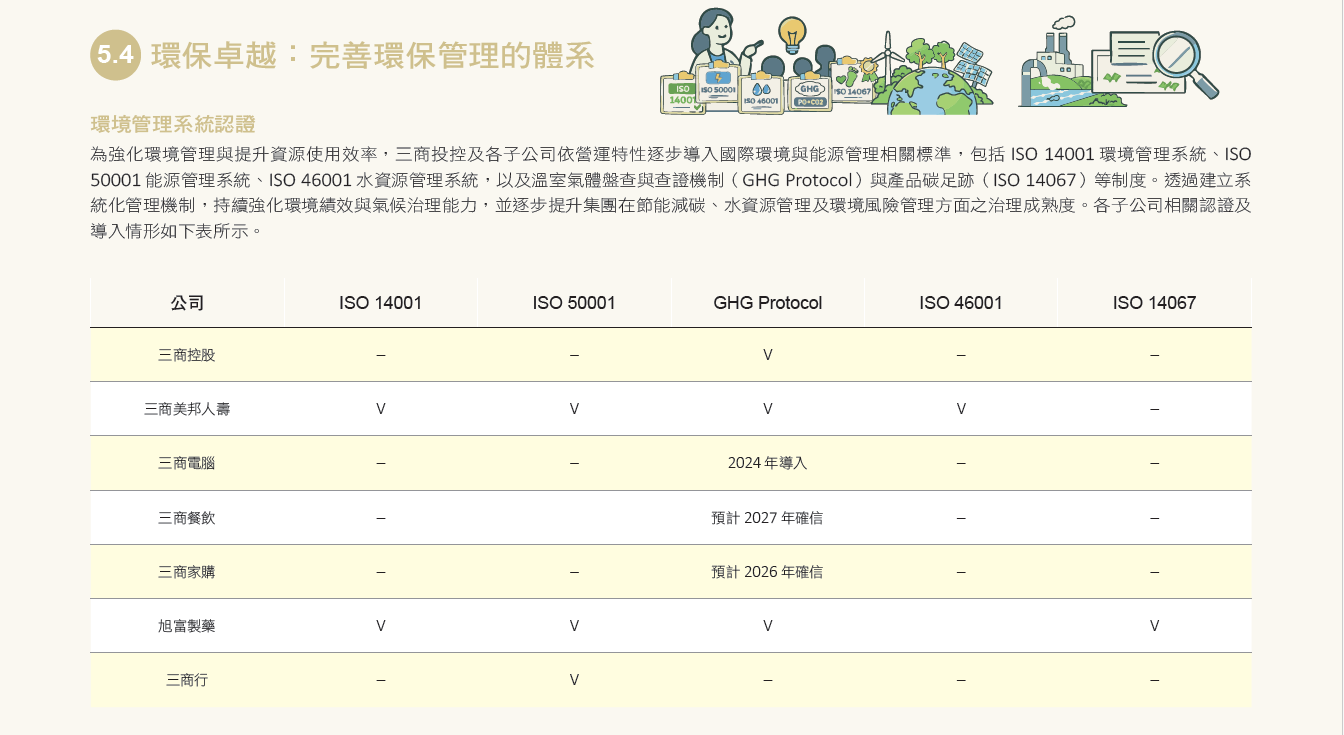Click the 預計 2027 年確信 cell
Viewport: 1344px width, 735px height.
[x=768, y=518]
